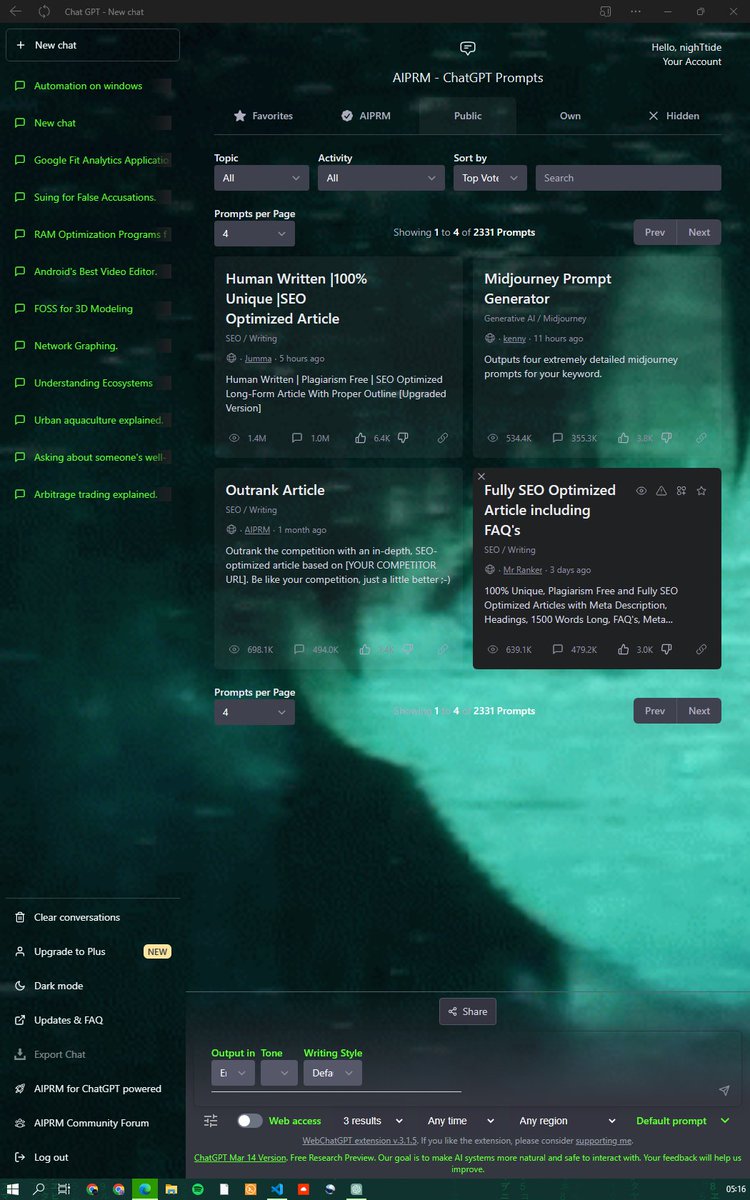Click the send message paper plane icon
The height and width of the screenshot is (1200, 750).
[724, 1090]
